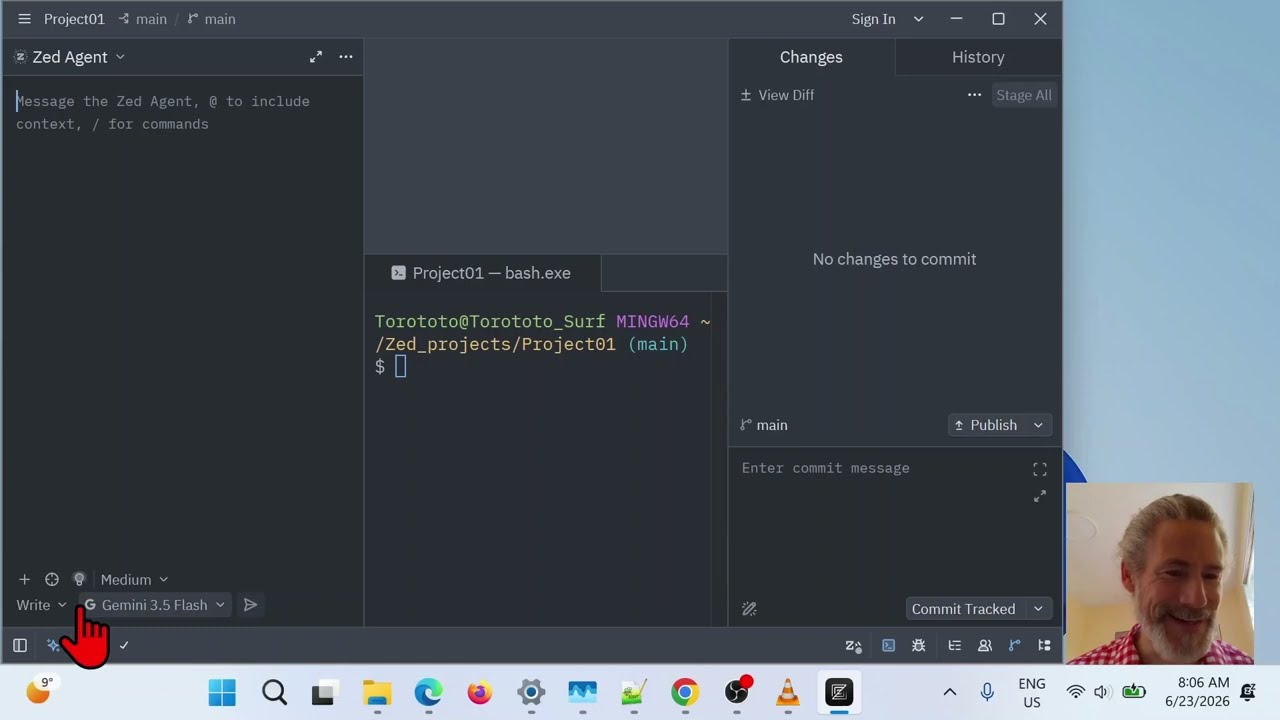Click the Project01 project name in title bar
The width and height of the screenshot is (1280, 720).
click(74, 19)
